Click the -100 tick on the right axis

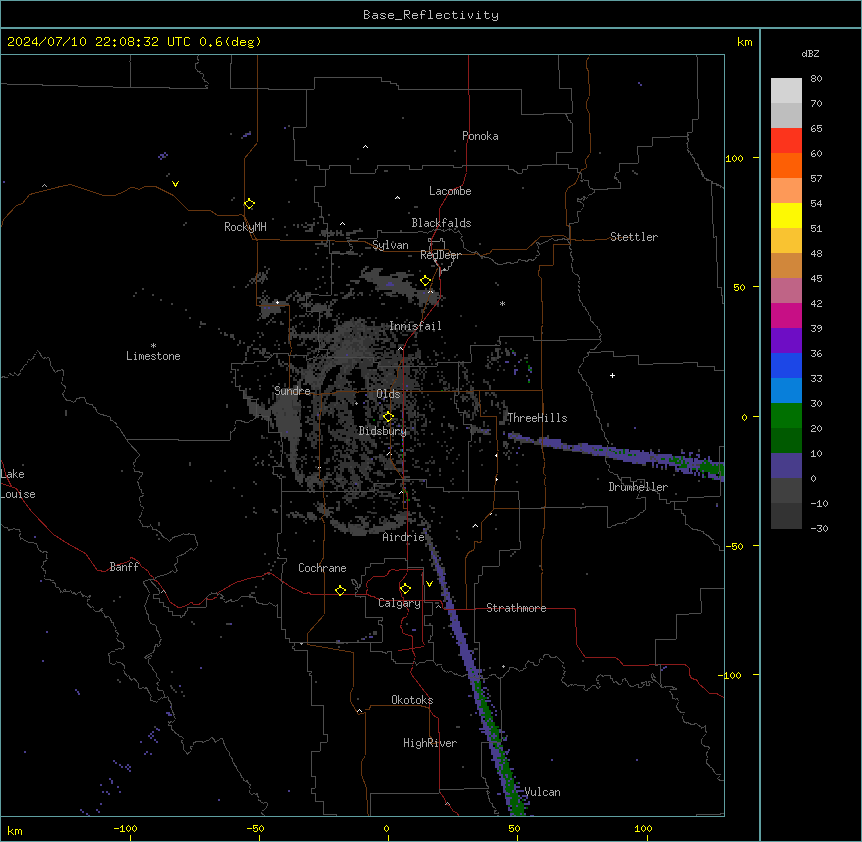click(x=731, y=675)
